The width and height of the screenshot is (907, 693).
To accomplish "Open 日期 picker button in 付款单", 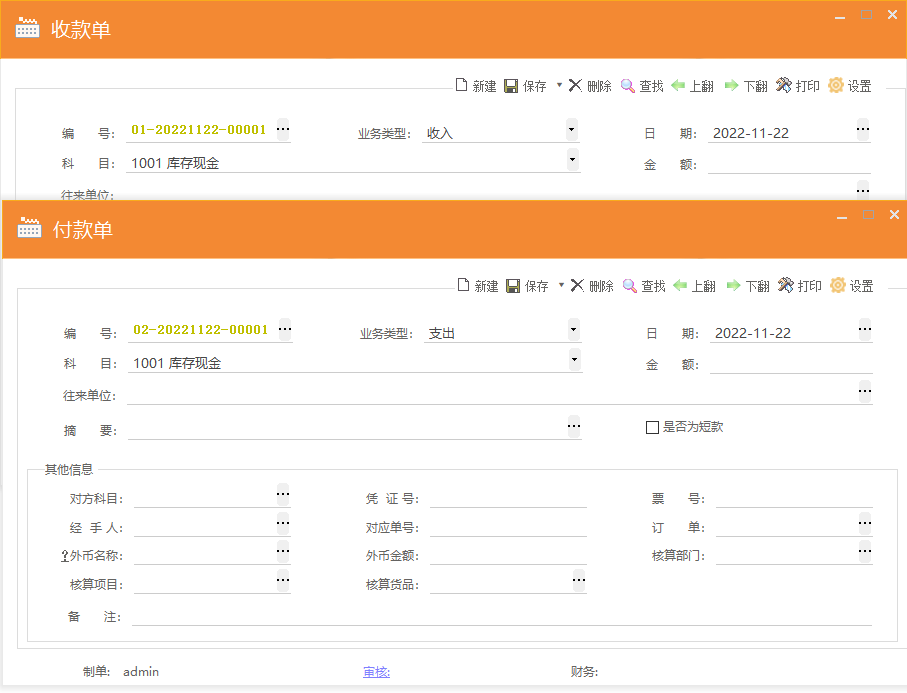I will click(864, 329).
